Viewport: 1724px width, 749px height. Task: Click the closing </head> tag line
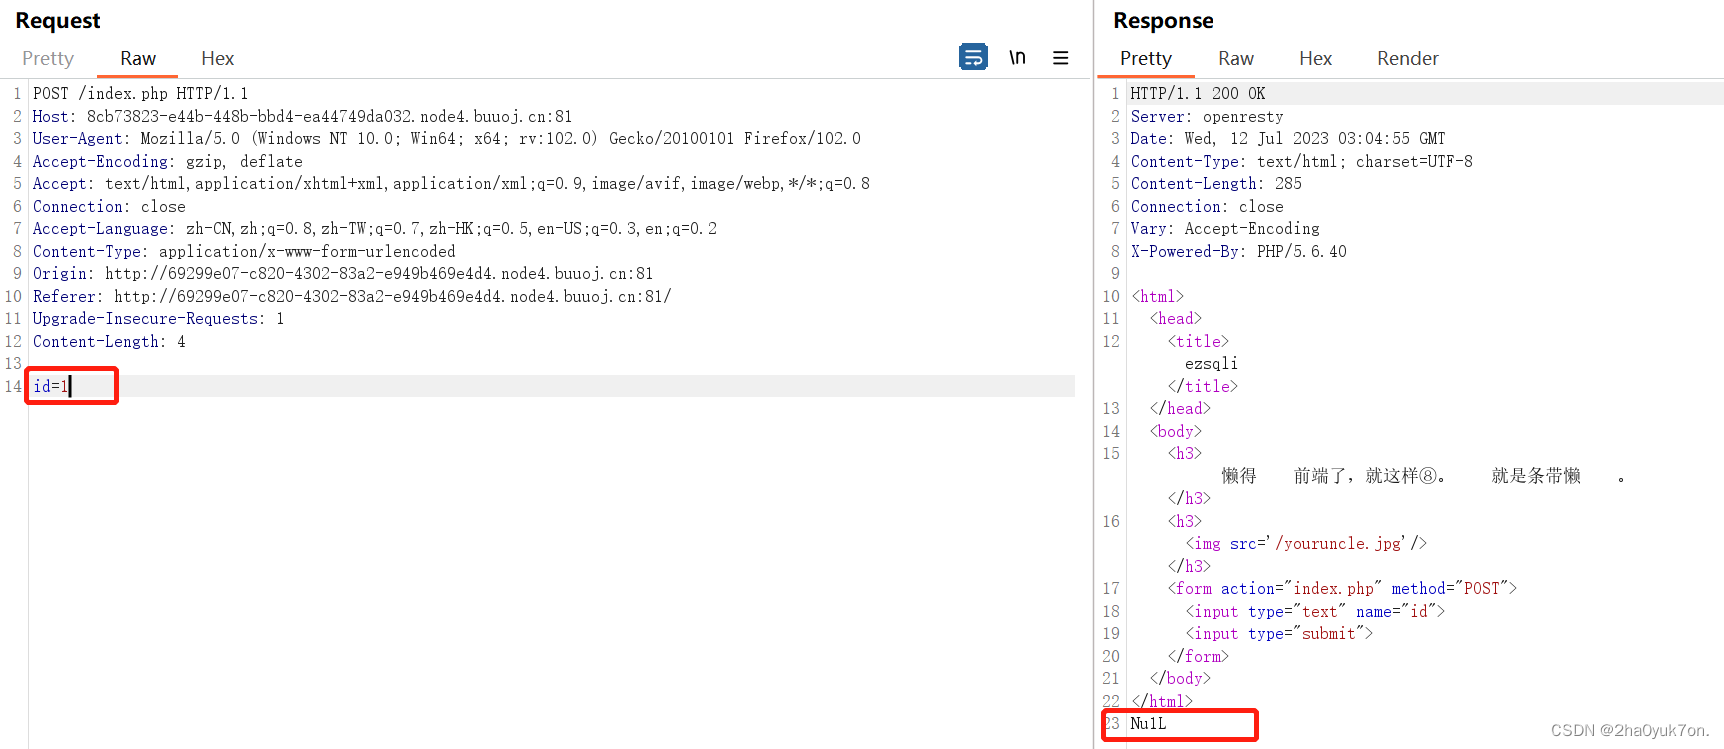(x=1180, y=408)
